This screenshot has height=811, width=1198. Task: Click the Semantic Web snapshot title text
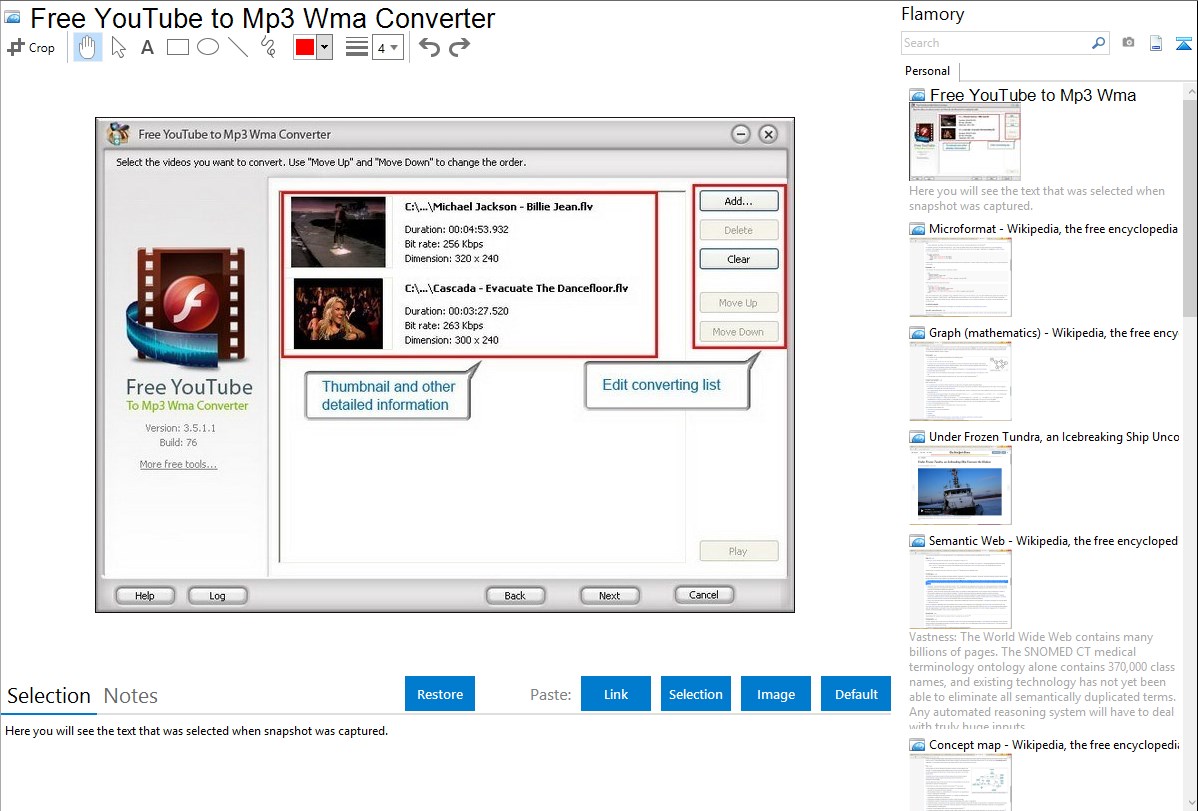[x=1053, y=541]
